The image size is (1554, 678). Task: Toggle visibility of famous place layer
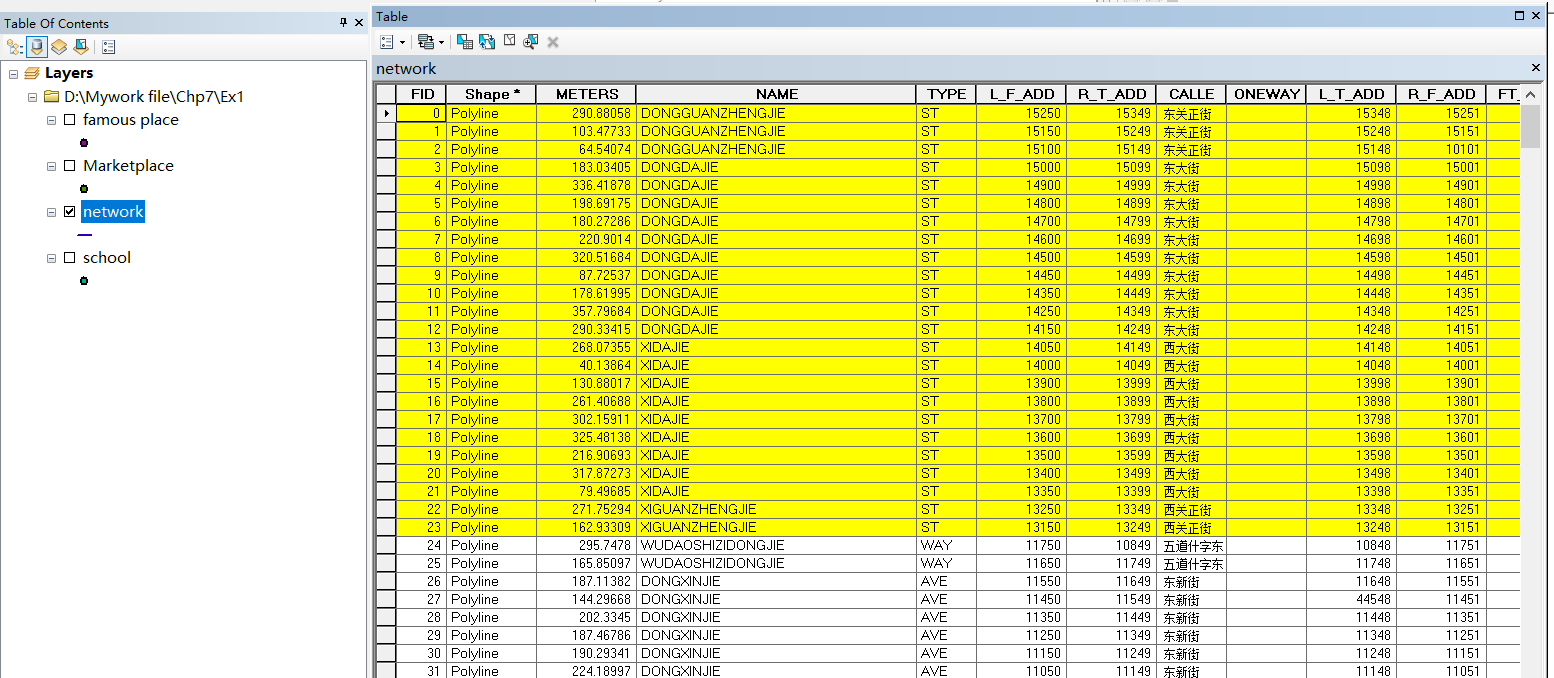[x=69, y=120]
